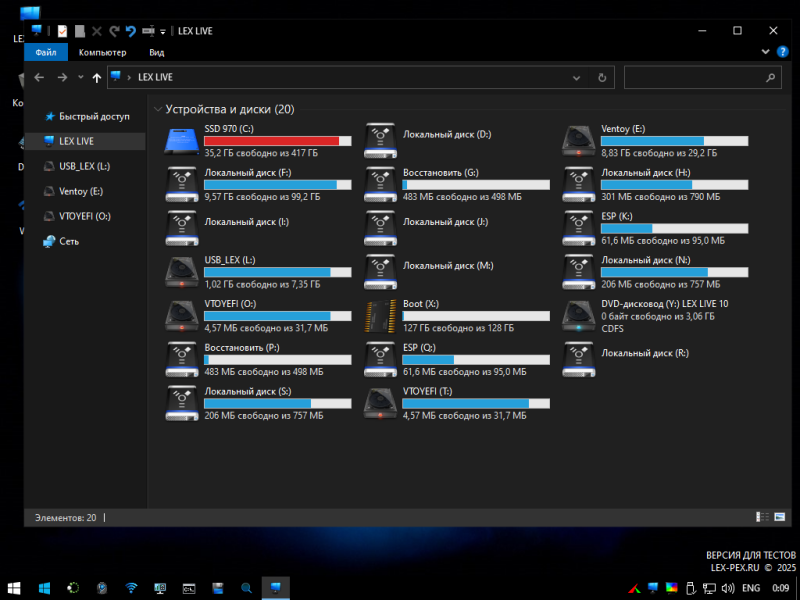Click the Up one level arrow
This screenshot has height=600, width=800.
pos(97,77)
